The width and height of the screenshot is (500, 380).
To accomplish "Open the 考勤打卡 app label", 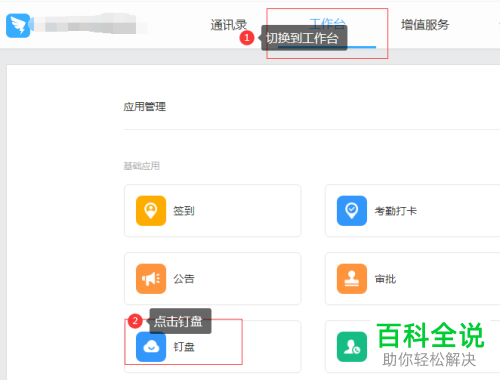I will [x=396, y=211].
